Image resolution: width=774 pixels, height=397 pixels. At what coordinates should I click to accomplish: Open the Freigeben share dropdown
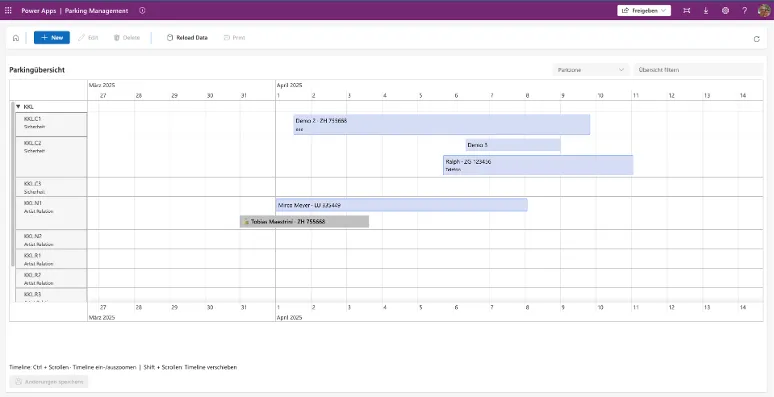coord(644,10)
